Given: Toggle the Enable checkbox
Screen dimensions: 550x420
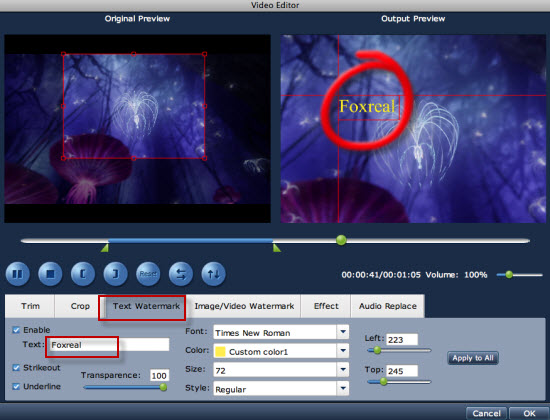Looking at the screenshot, I should point(16,330).
